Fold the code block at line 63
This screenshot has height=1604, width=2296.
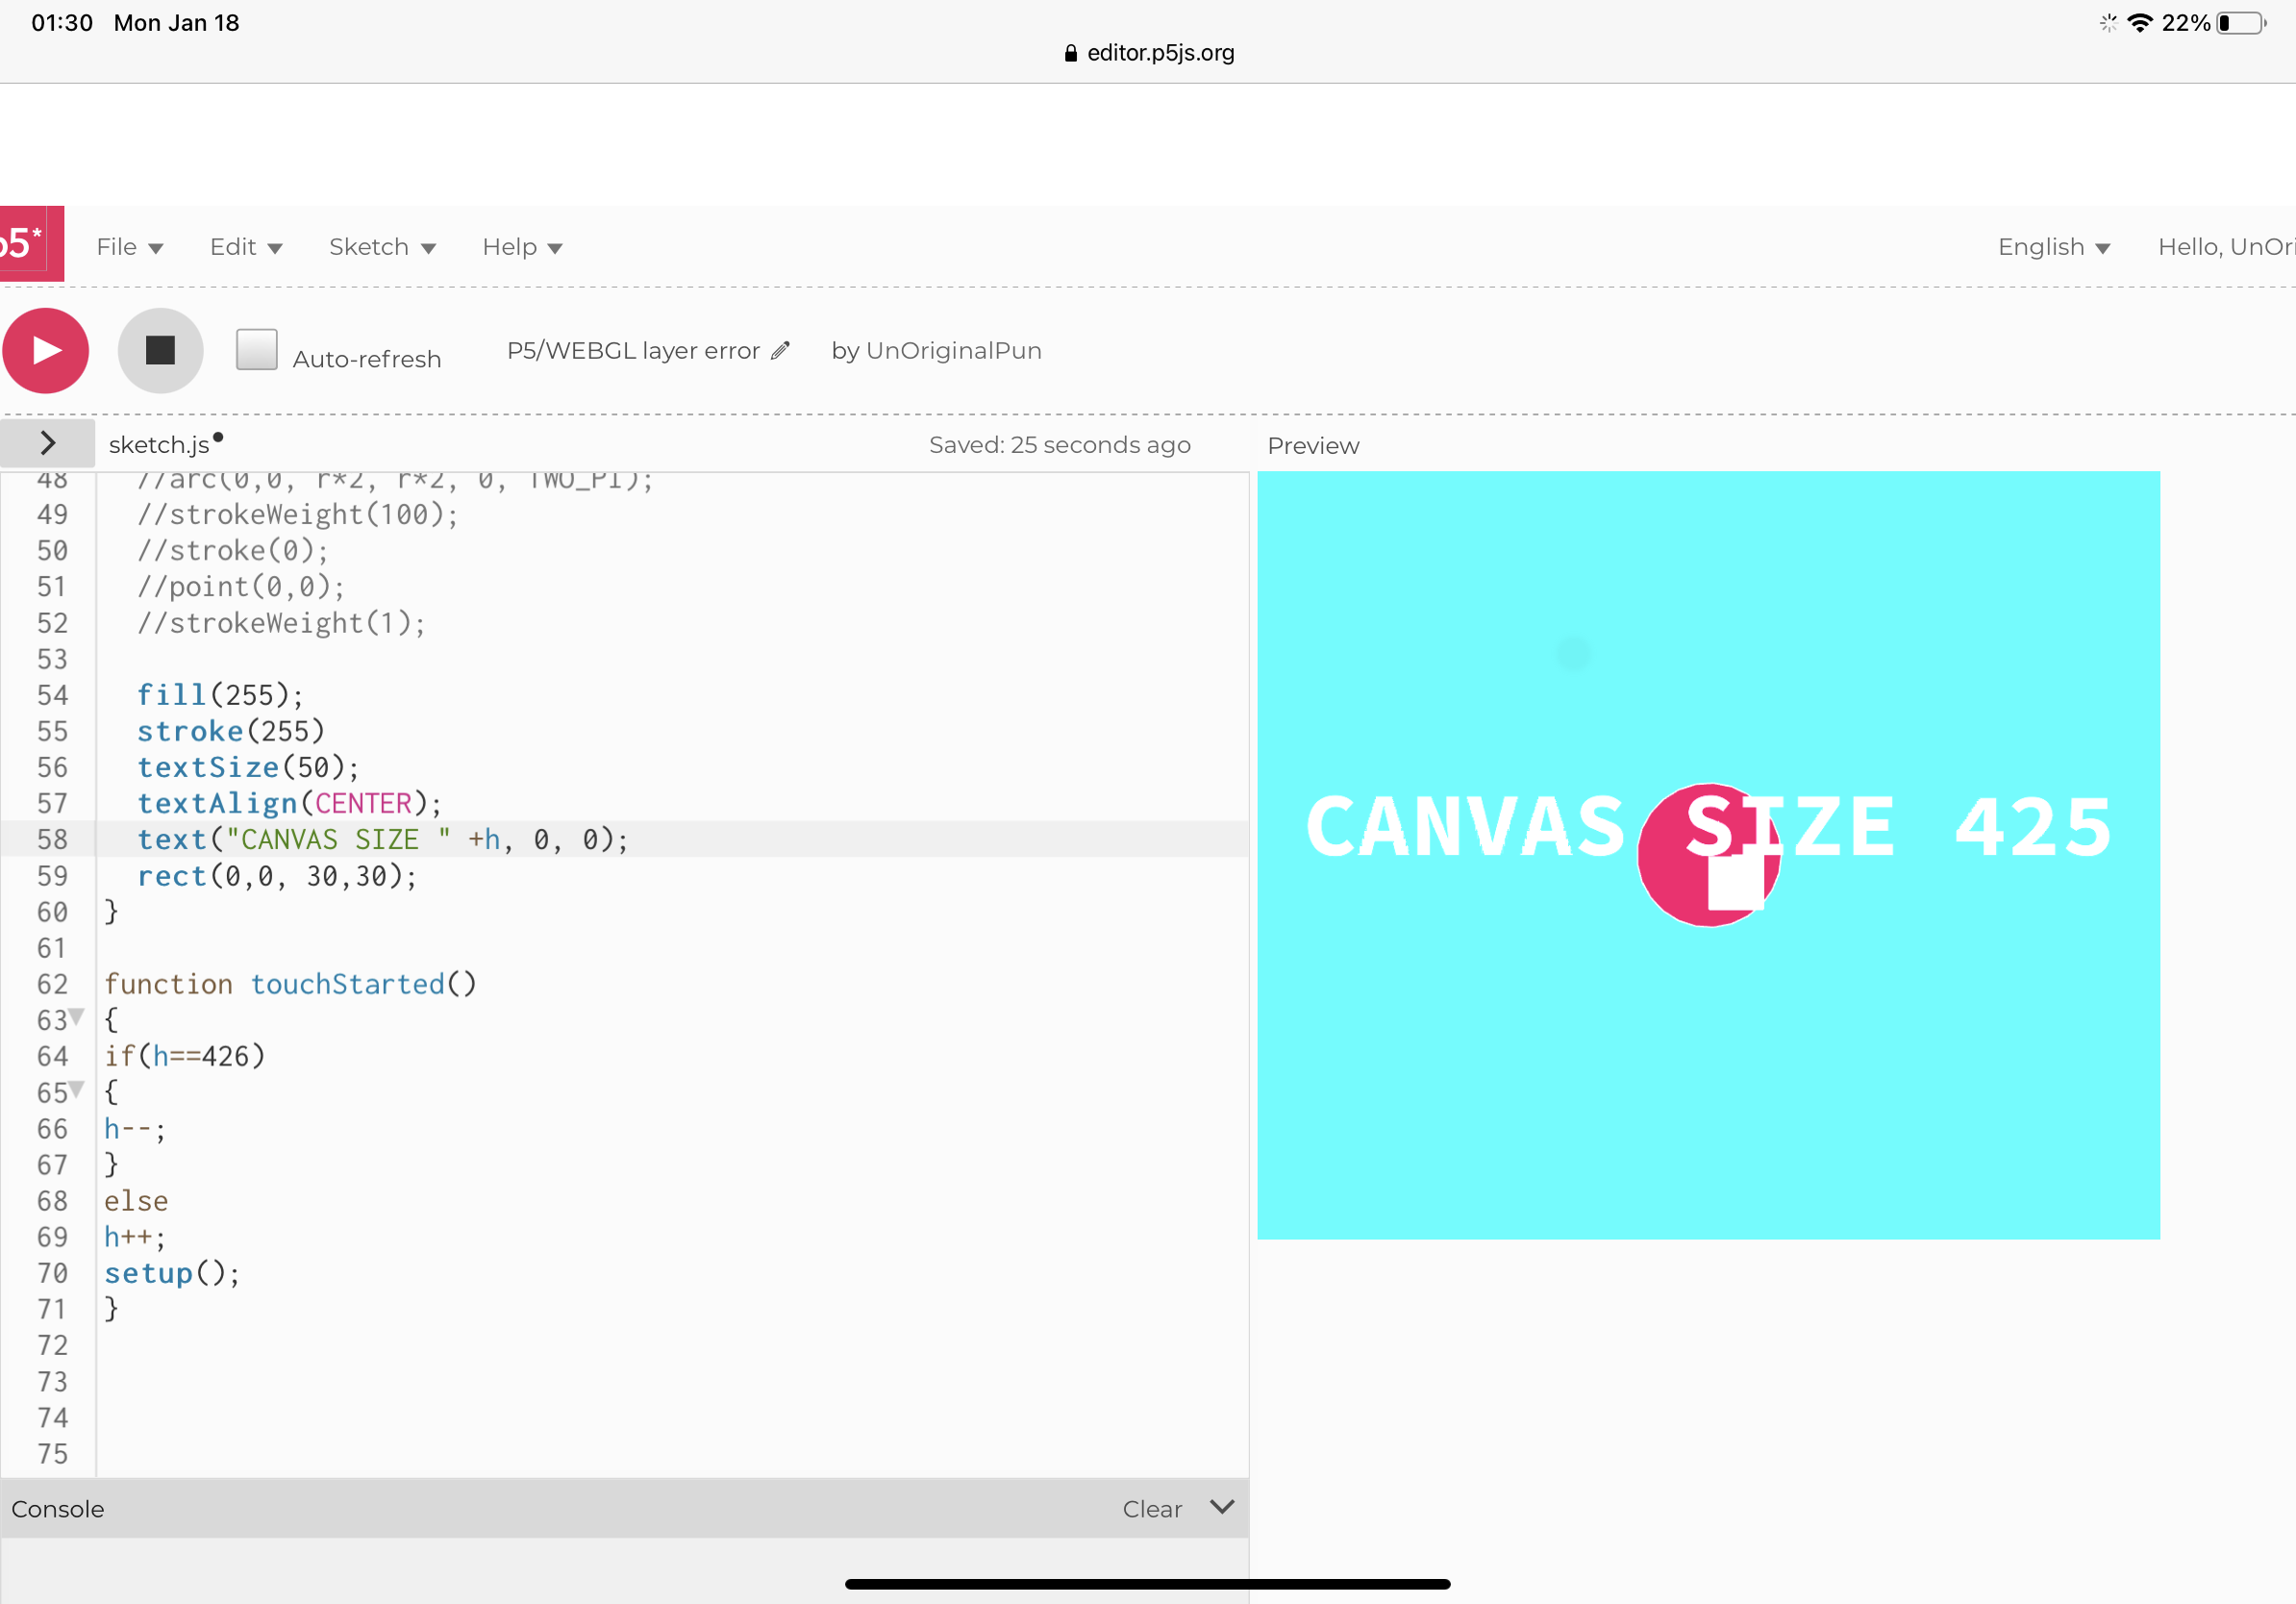(75, 1019)
